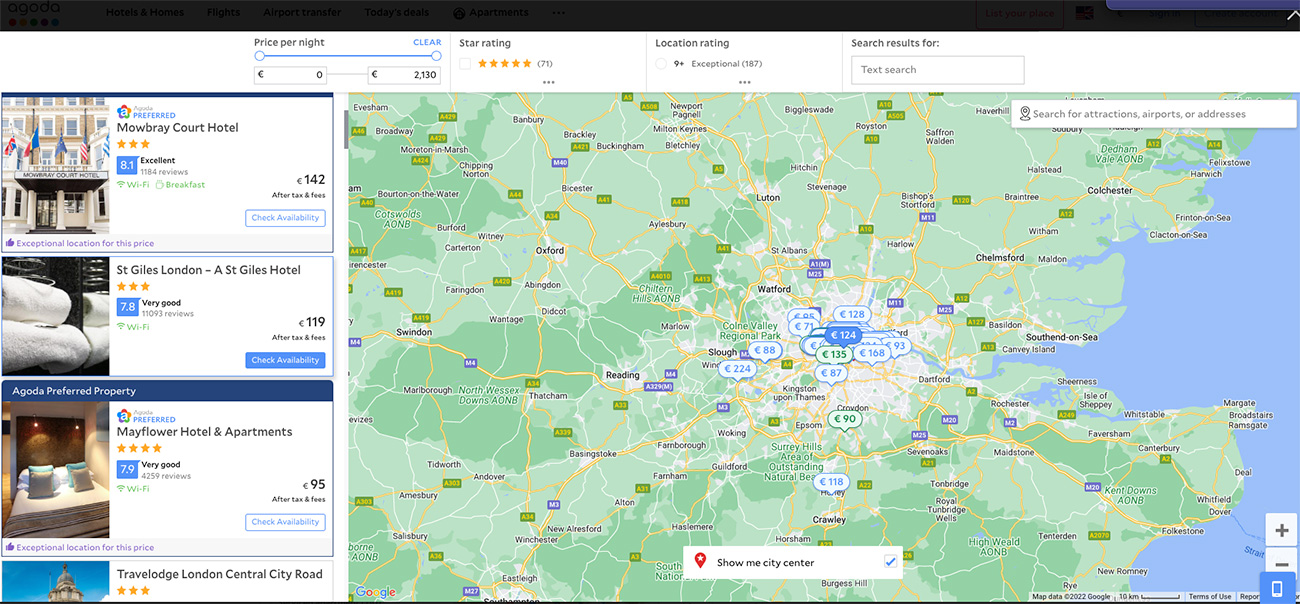Zoom out on the map

point(1281,564)
